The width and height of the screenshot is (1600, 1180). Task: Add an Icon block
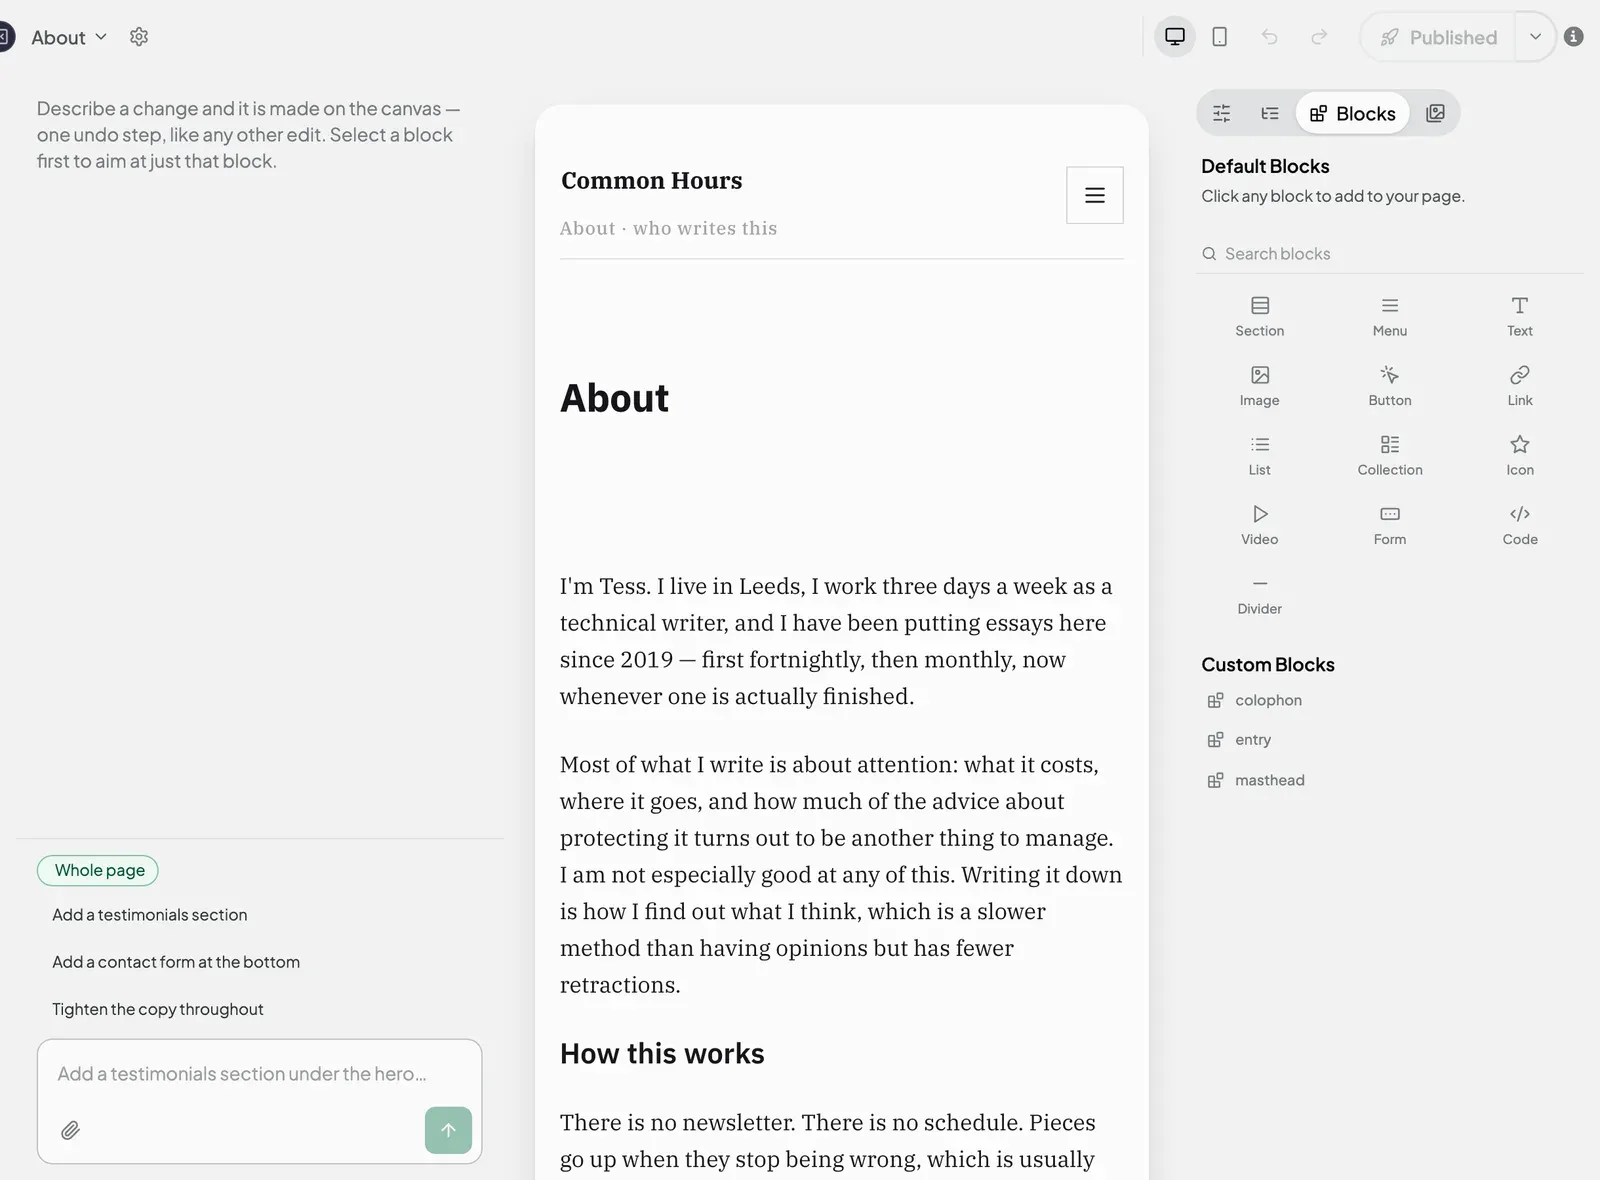tap(1520, 455)
